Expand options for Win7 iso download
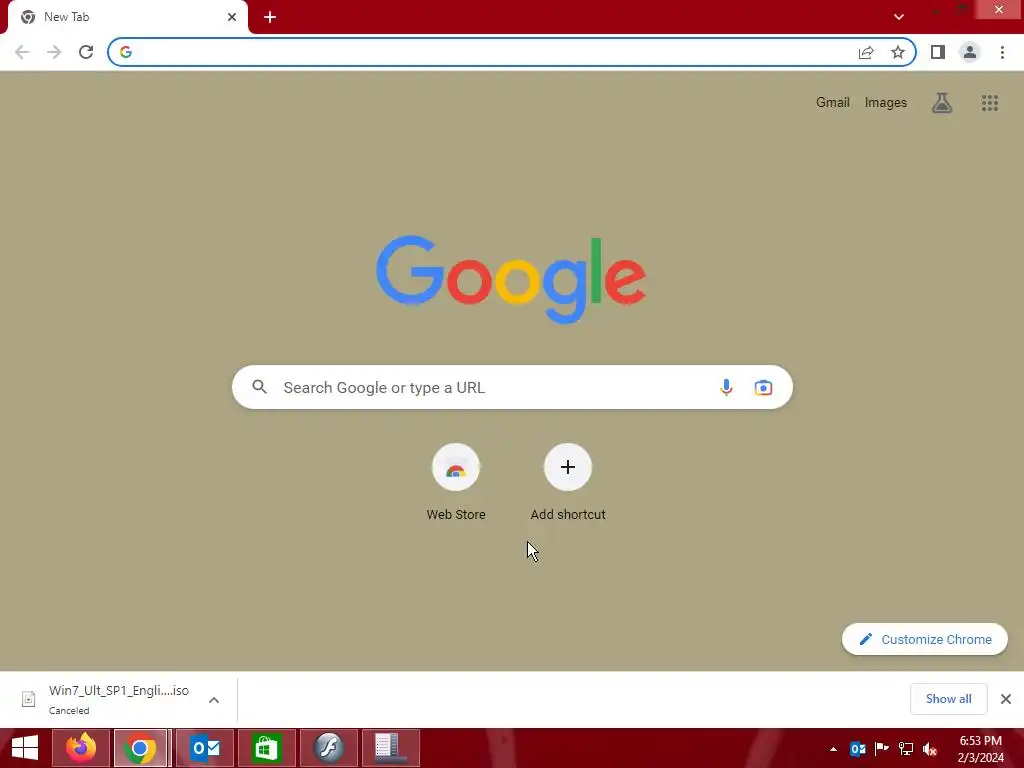The width and height of the screenshot is (1024, 768). pyautogui.click(x=214, y=700)
